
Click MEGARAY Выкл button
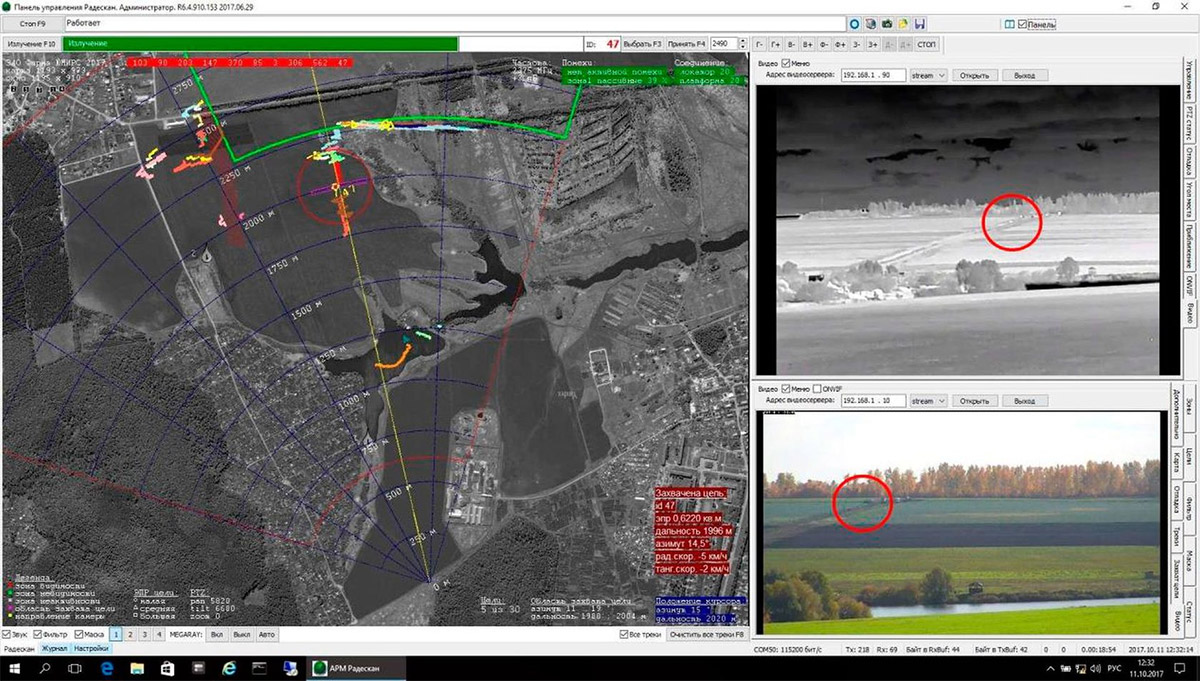243,635
